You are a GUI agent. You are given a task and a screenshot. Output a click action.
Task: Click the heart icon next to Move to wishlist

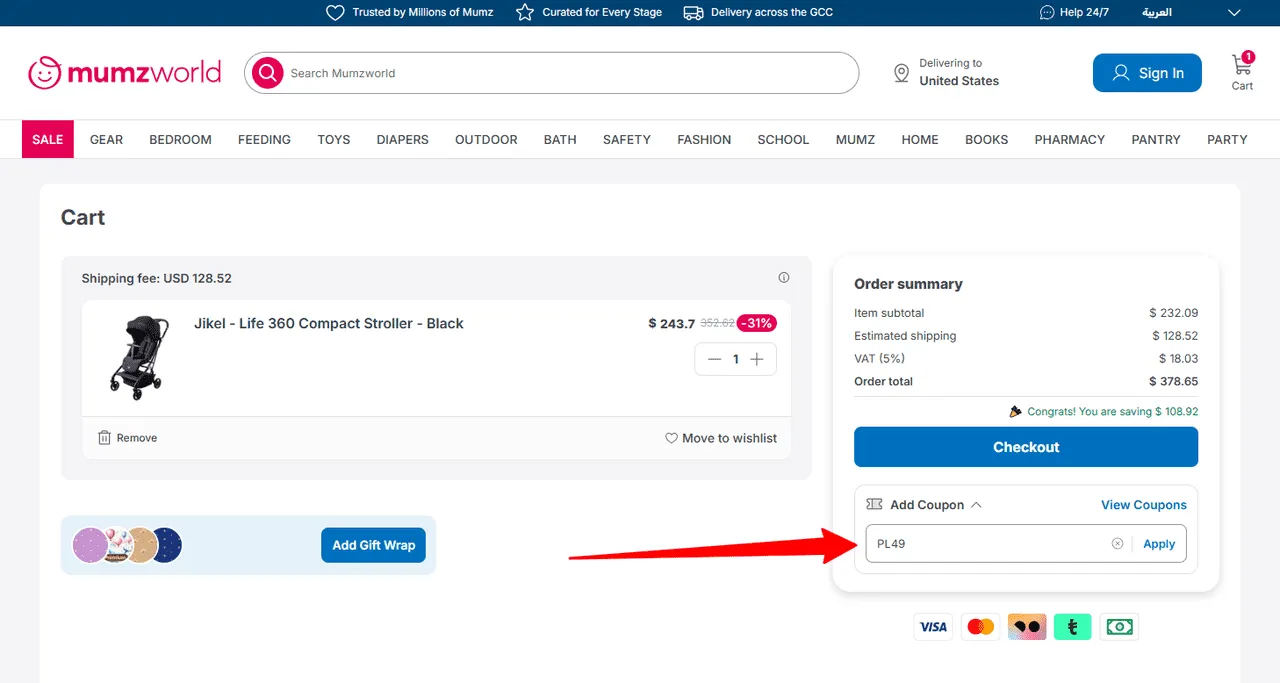(671, 437)
